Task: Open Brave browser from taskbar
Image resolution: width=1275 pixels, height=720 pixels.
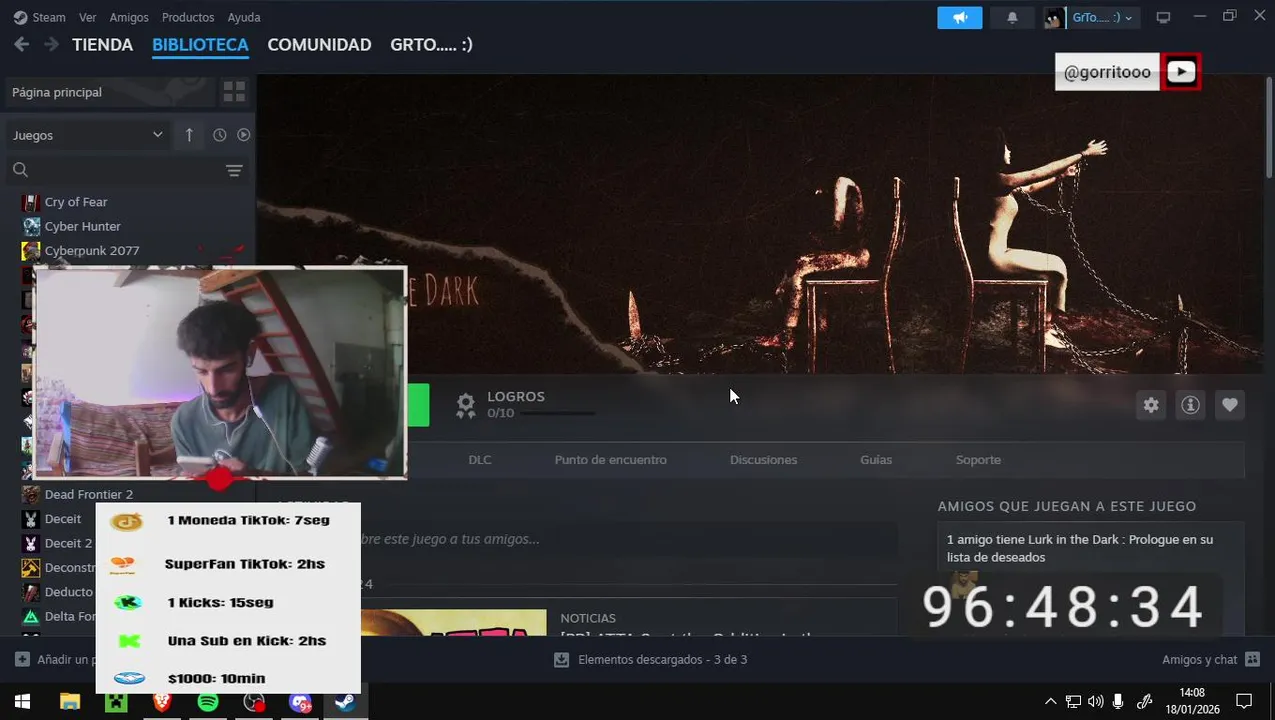Action: click(x=162, y=702)
